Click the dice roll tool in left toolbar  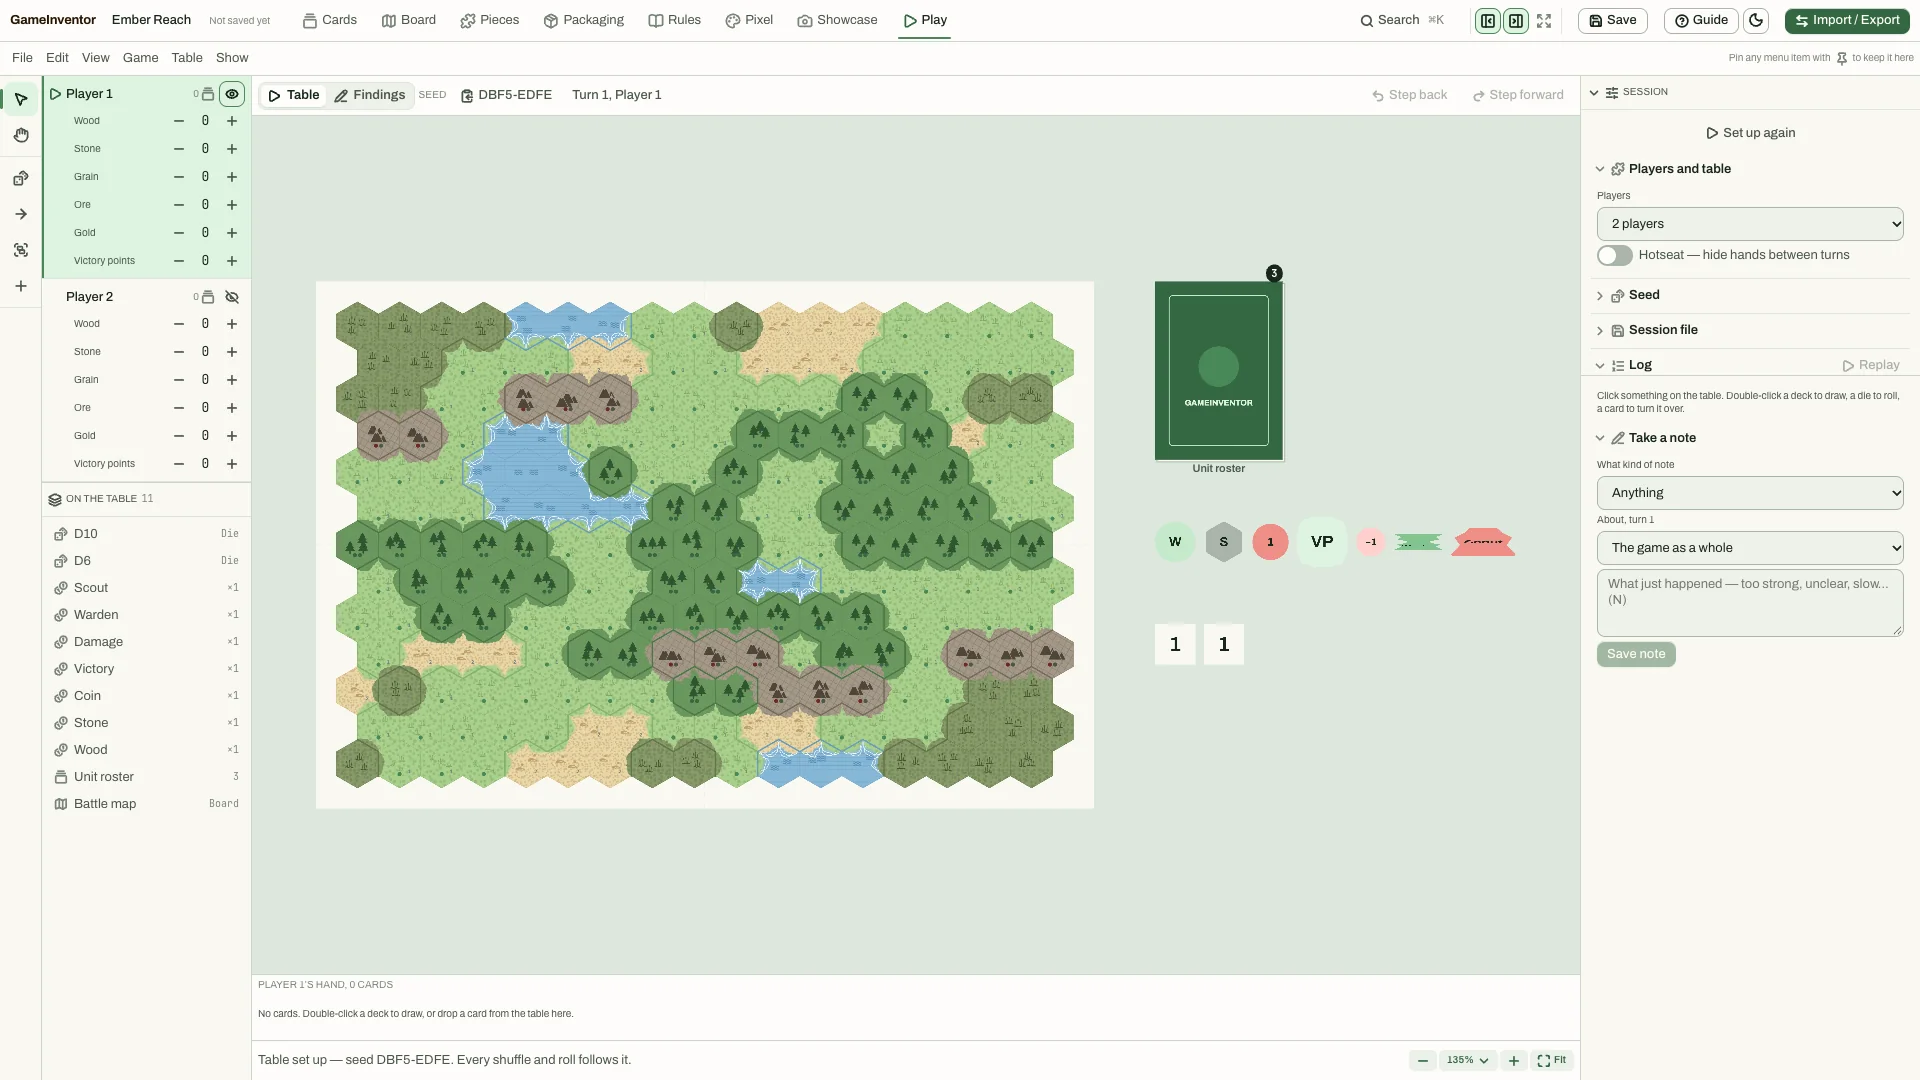tap(21, 179)
